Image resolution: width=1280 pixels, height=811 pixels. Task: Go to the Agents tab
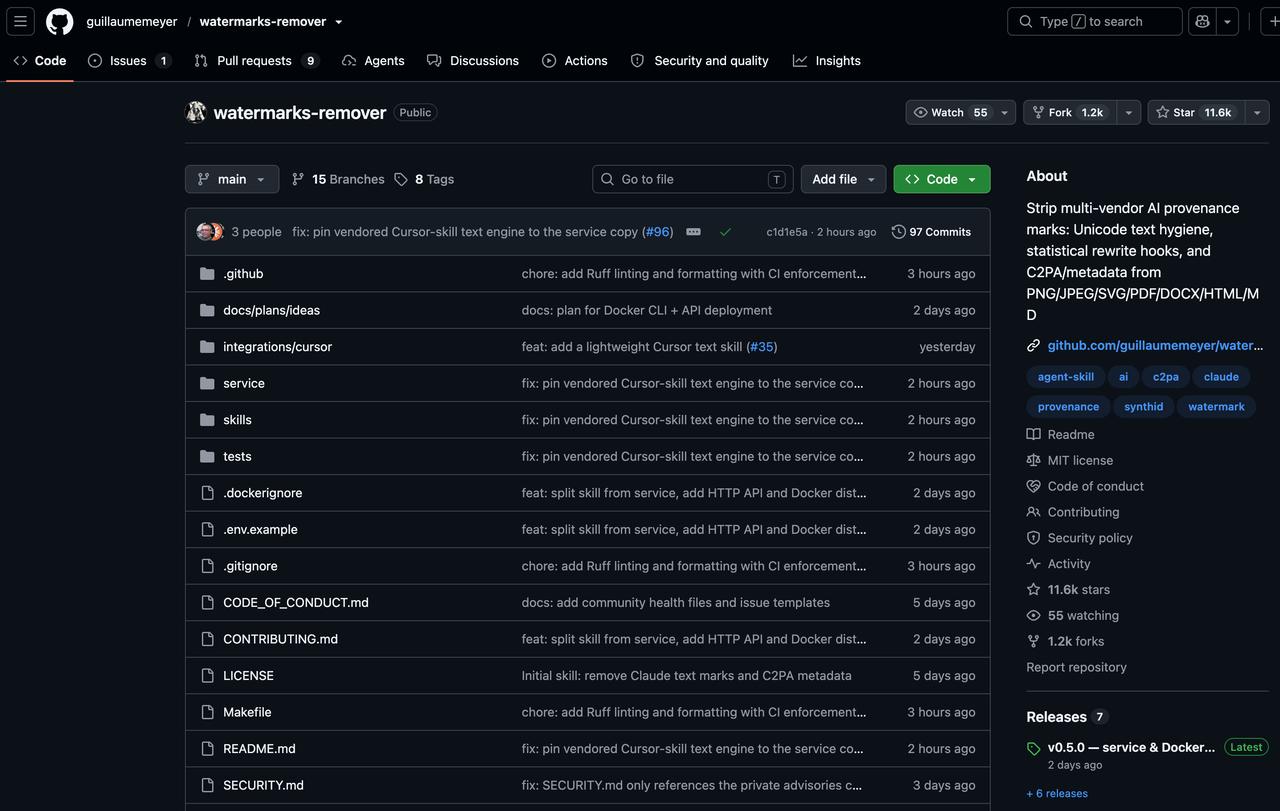coord(373,61)
